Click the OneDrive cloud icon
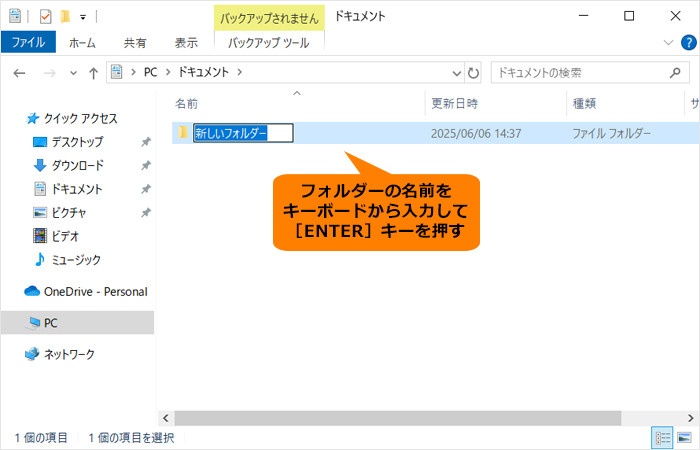 coord(32,291)
